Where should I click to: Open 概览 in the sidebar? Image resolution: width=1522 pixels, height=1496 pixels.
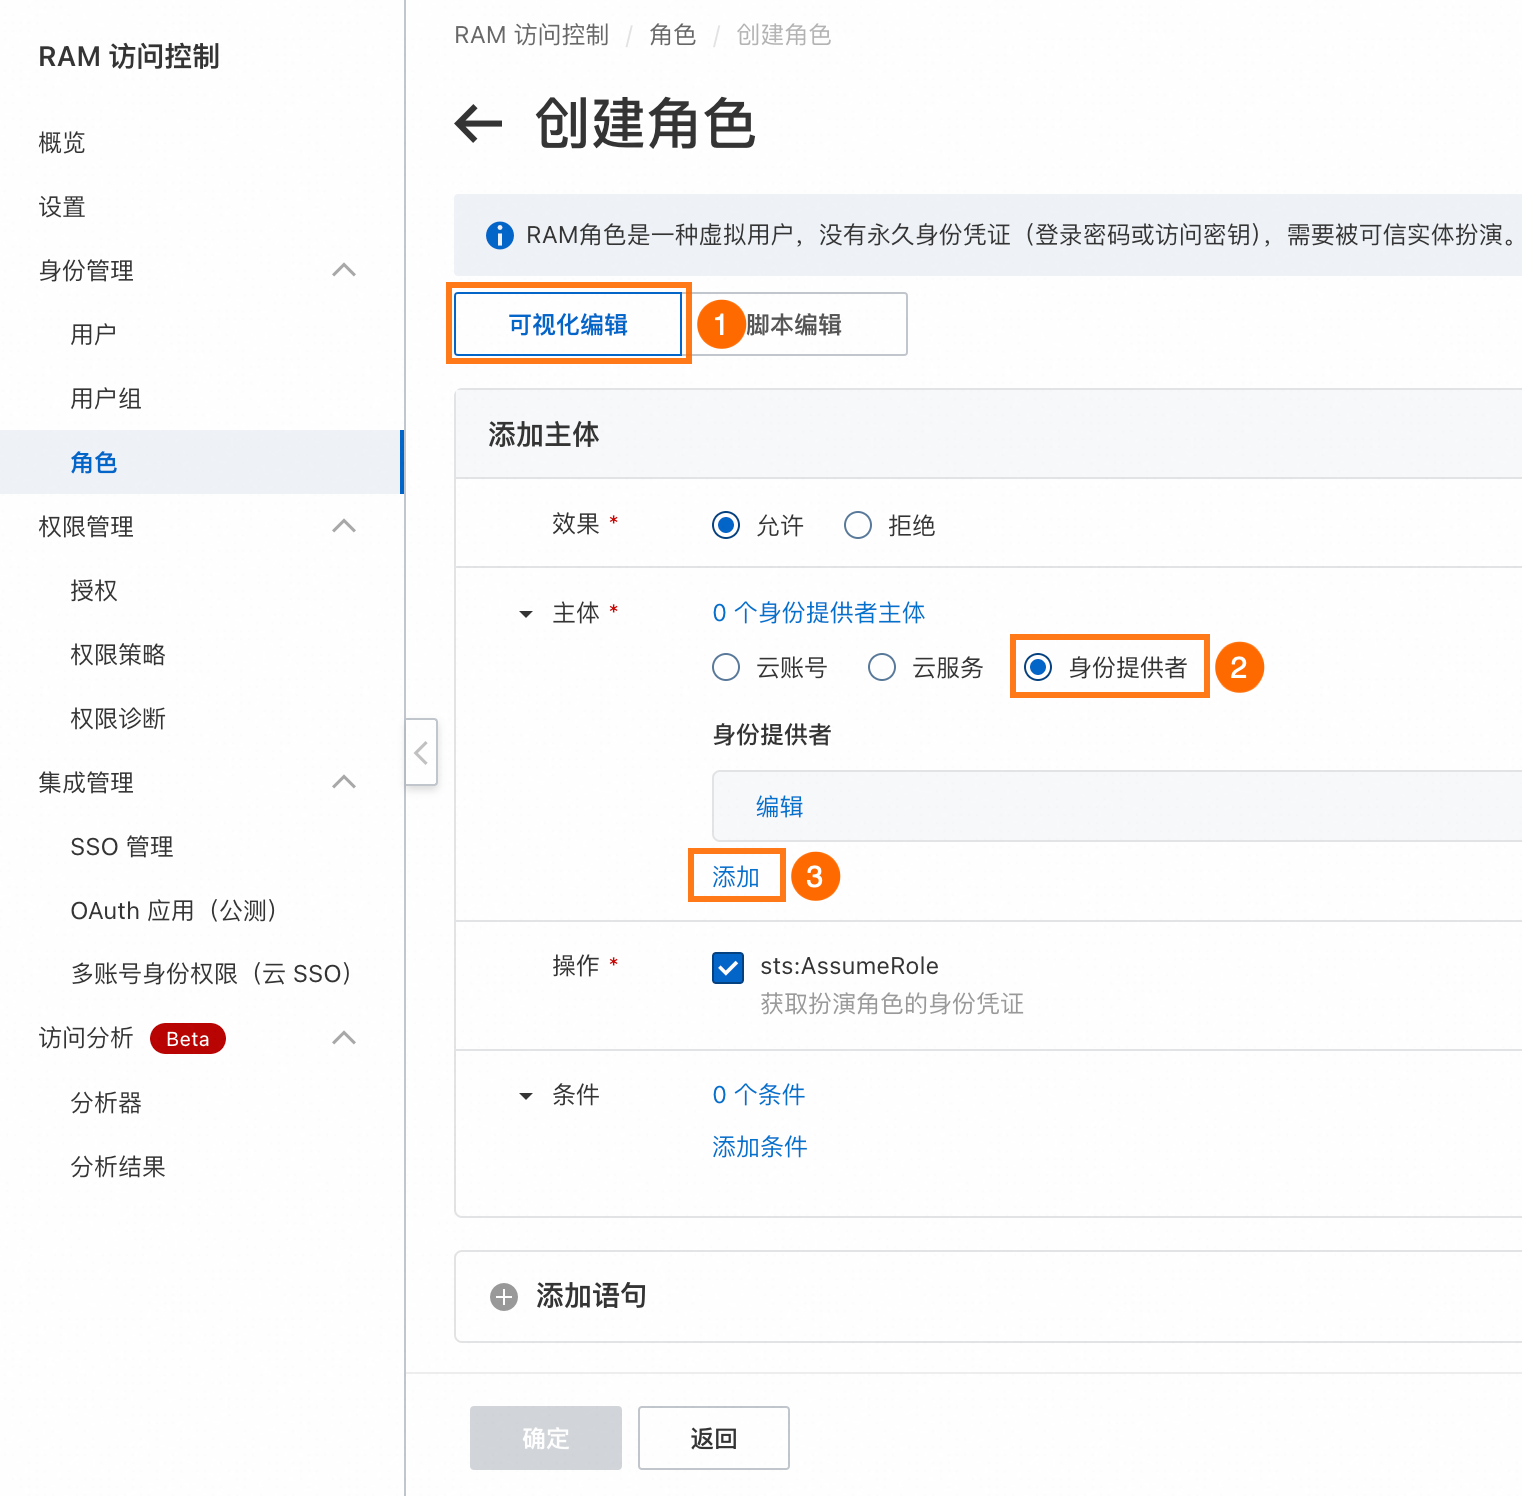pos(62,142)
